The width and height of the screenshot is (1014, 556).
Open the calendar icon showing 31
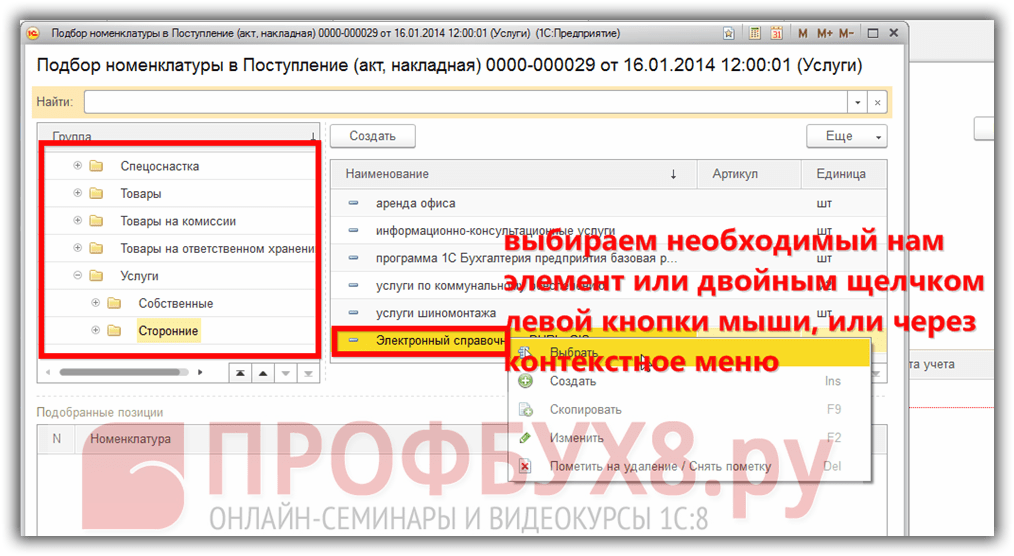(x=776, y=33)
